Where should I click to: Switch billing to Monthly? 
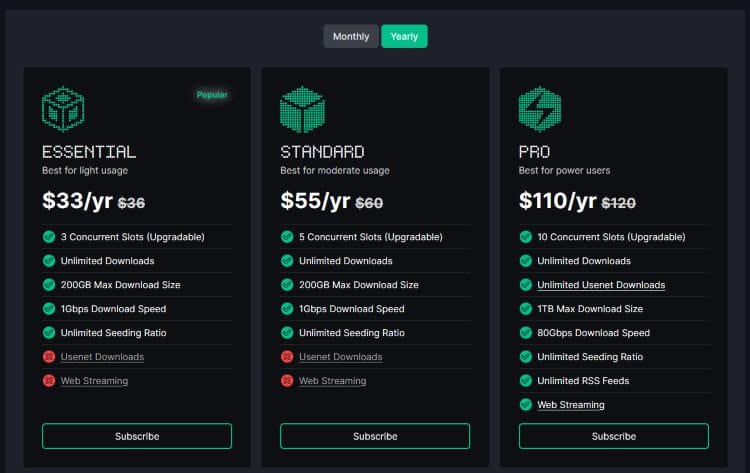[351, 36]
